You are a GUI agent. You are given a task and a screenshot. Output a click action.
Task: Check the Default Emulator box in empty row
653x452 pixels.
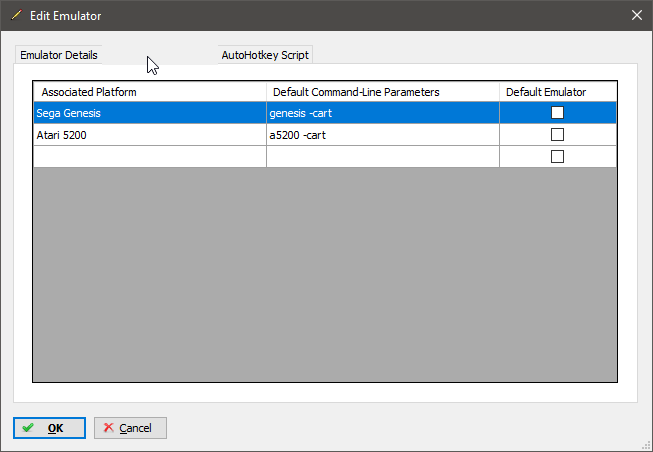[557, 157]
